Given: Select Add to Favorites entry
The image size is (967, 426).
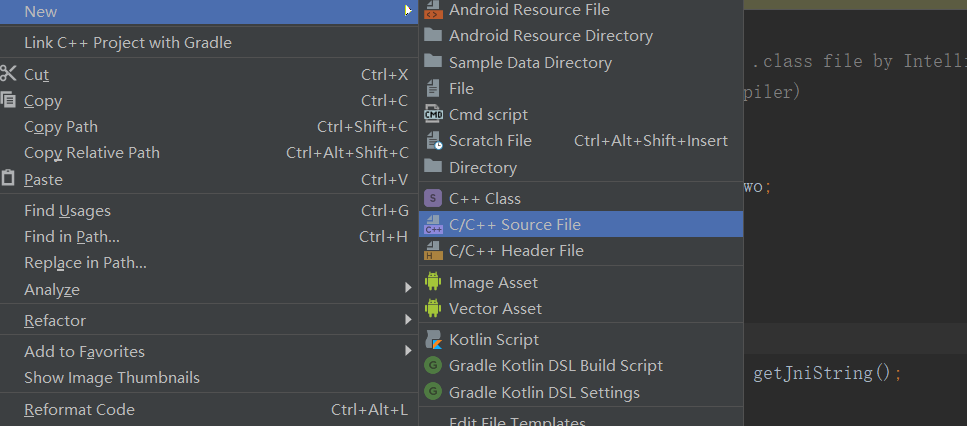Looking at the screenshot, I should point(209,351).
